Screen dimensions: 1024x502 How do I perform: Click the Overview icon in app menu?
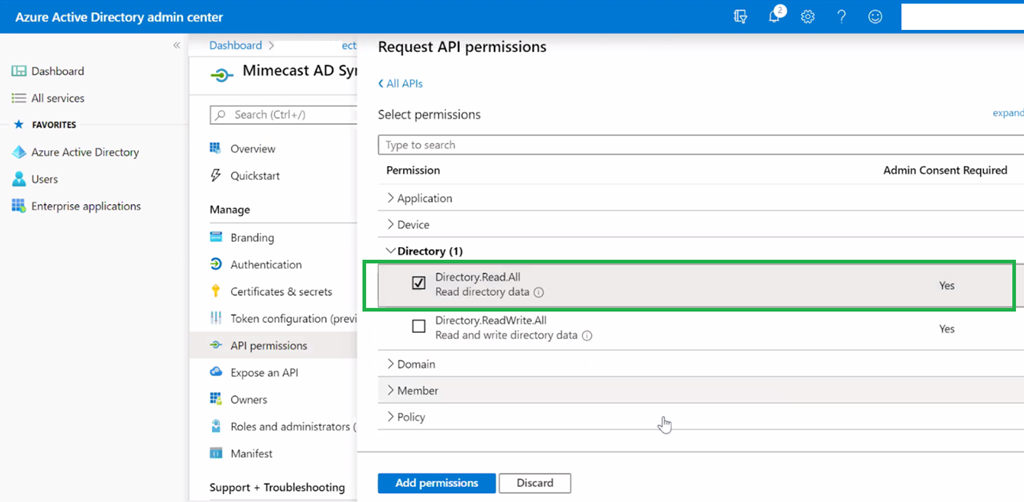(216, 148)
